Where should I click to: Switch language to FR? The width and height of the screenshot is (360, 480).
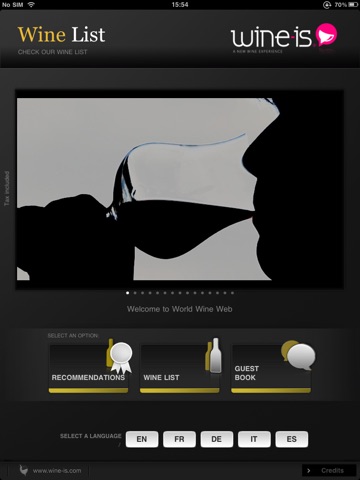pyautogui.click(x=179, y=439)
